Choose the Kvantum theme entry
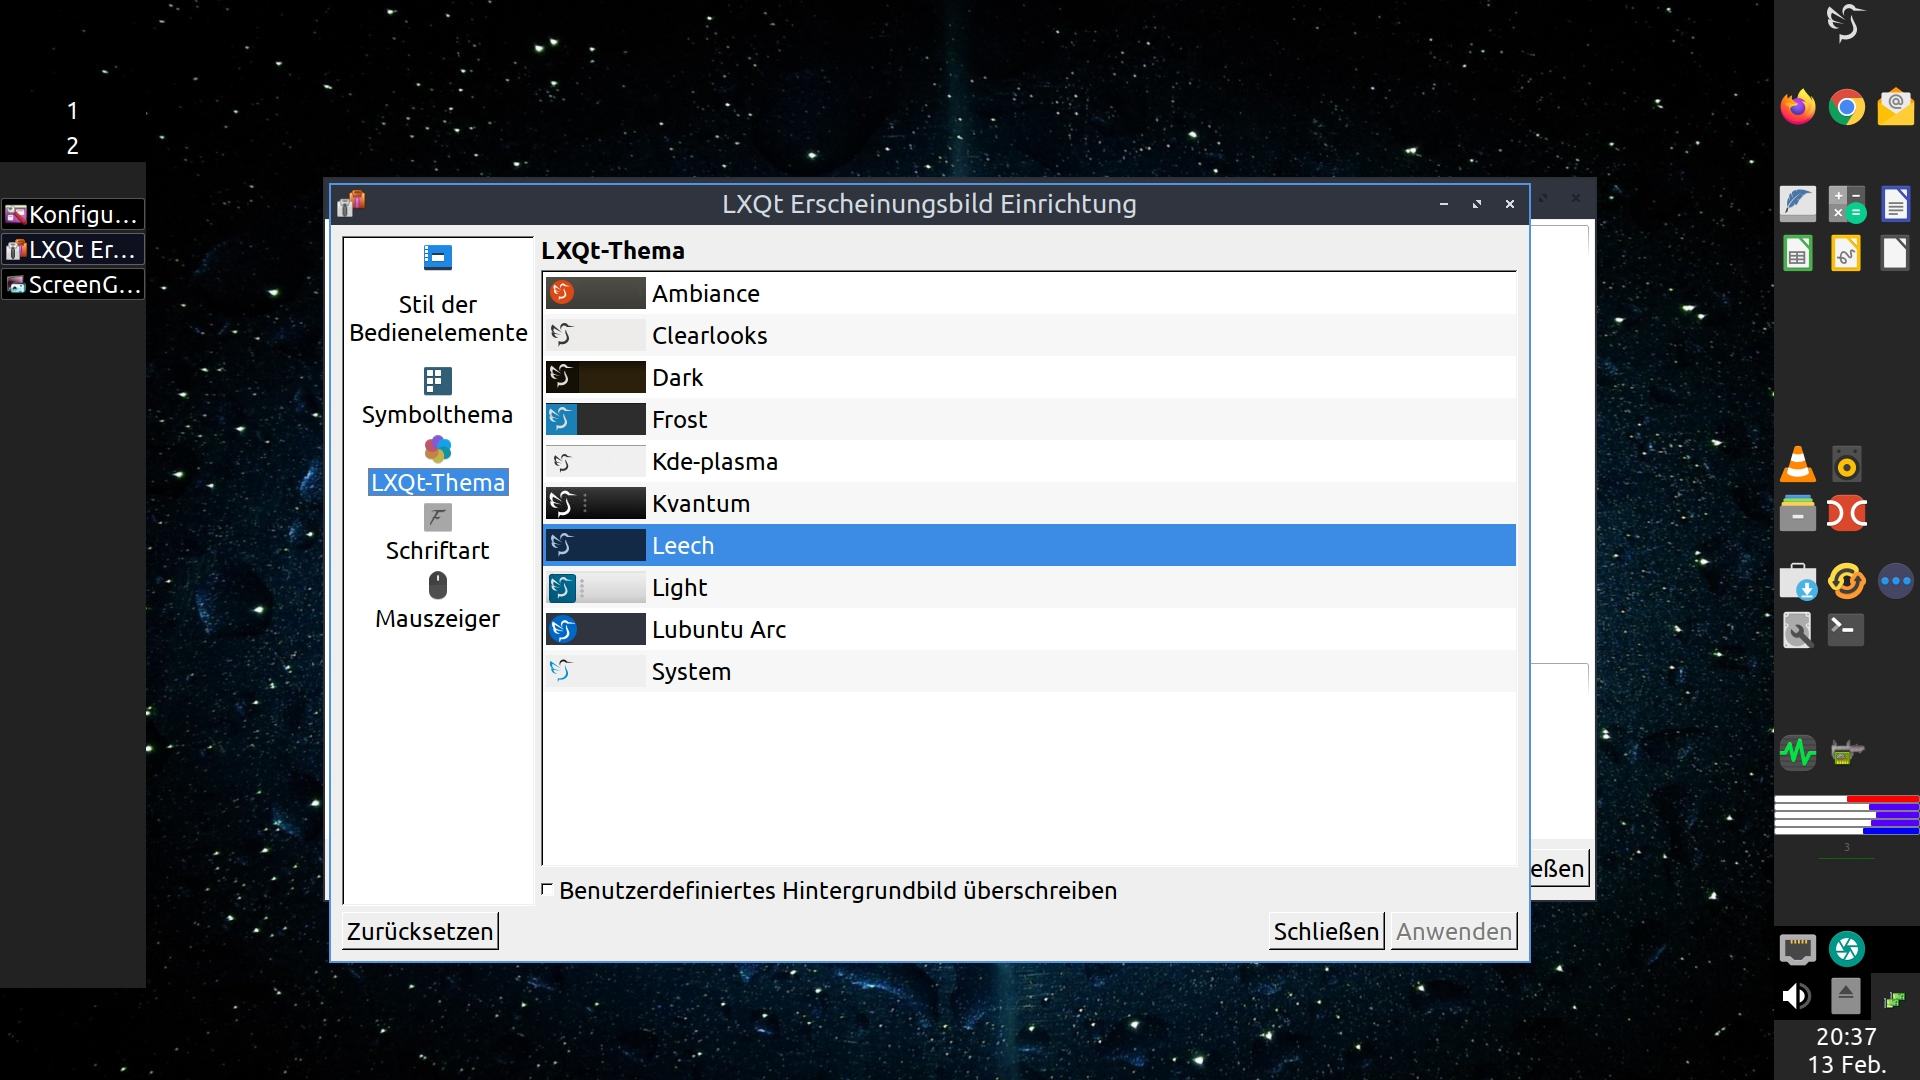Image resolution: width=1920 pixels, height=1080 pixels. [x=700, y=503]
